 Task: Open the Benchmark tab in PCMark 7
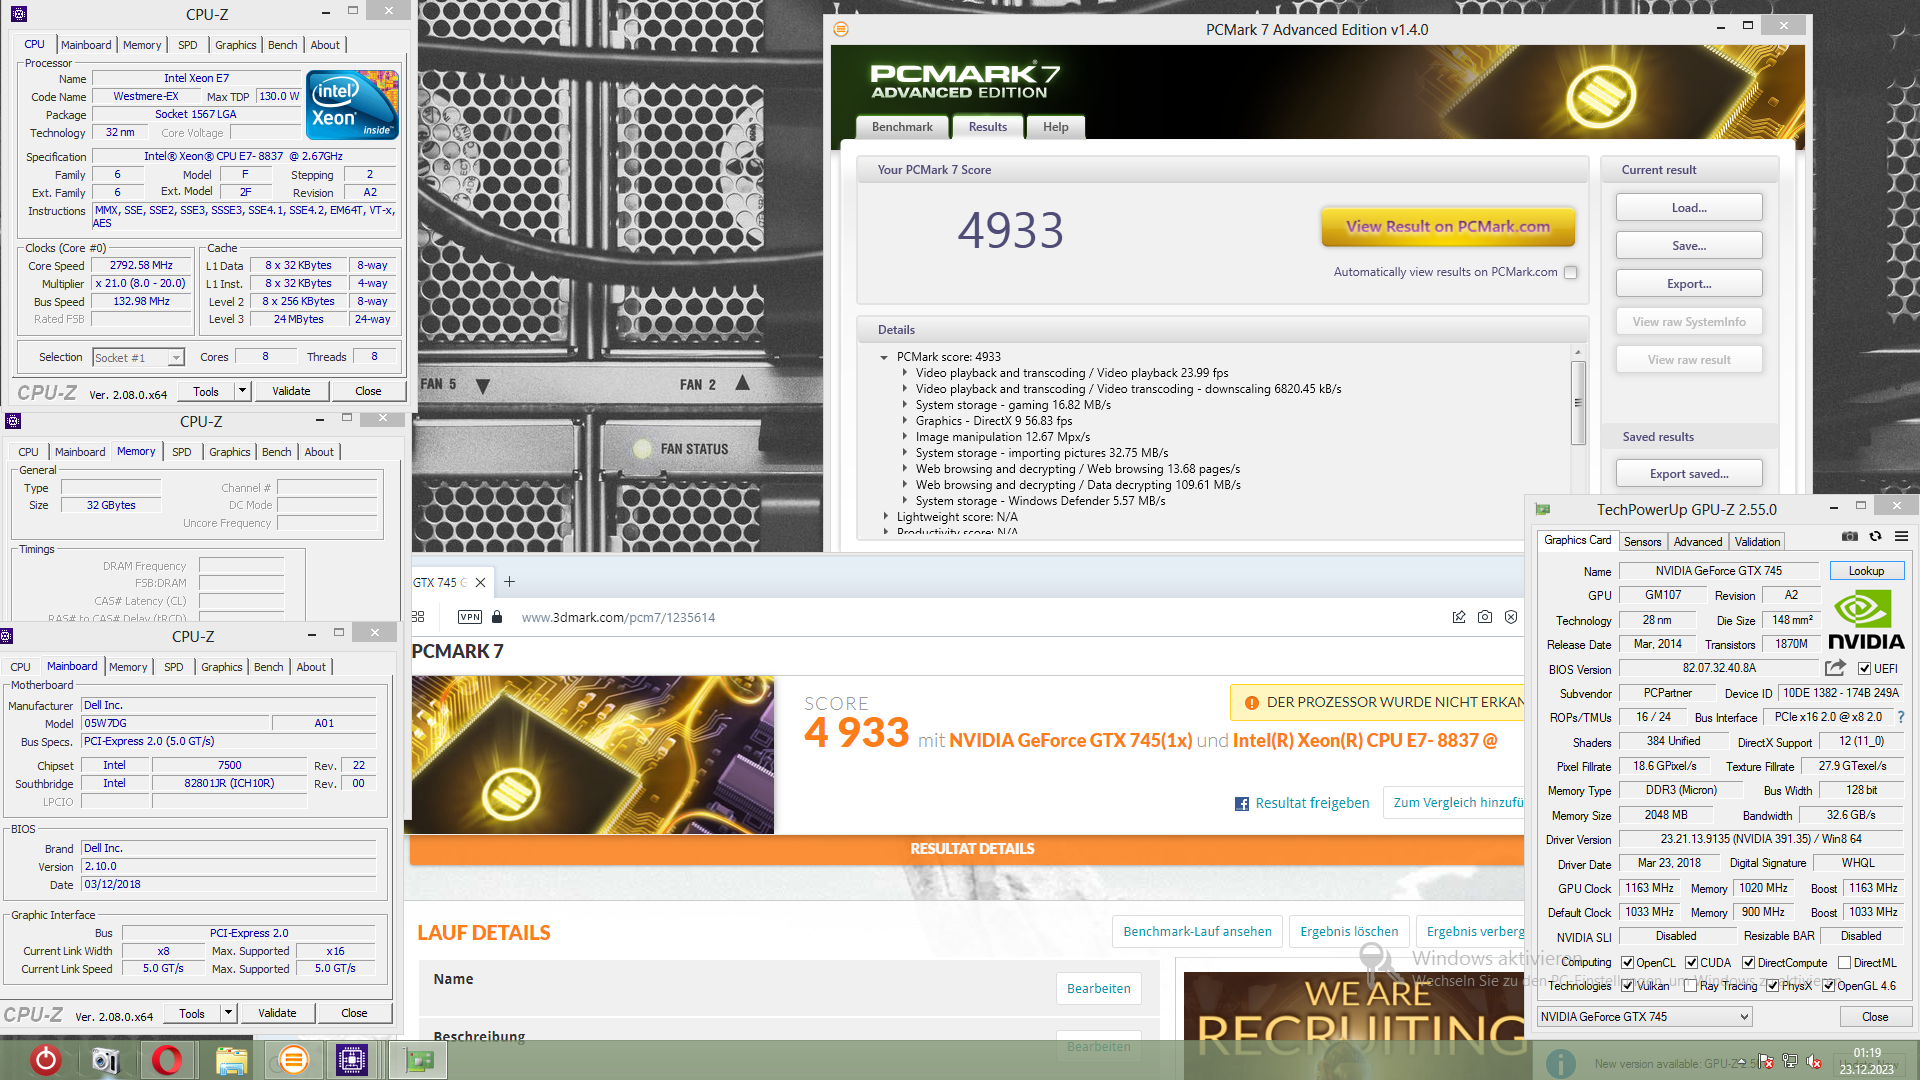(902, 127)
